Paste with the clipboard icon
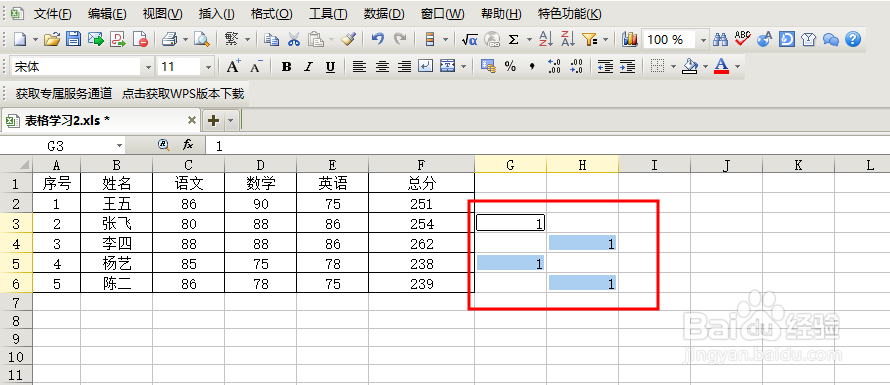 [x=316, y=39]
